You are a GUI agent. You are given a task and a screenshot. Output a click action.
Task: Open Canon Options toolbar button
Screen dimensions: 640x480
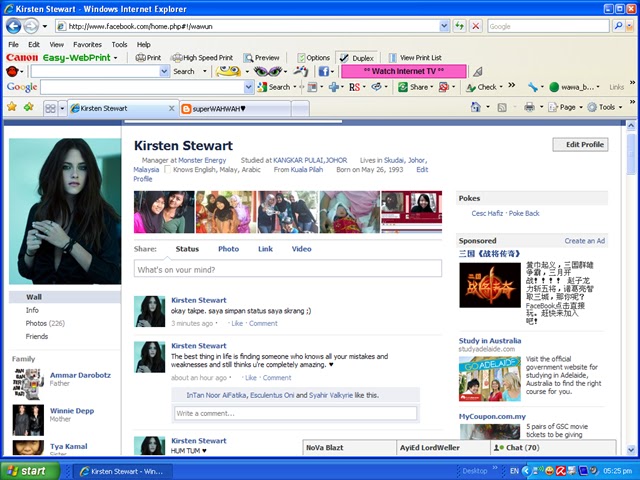pos(313,58)
